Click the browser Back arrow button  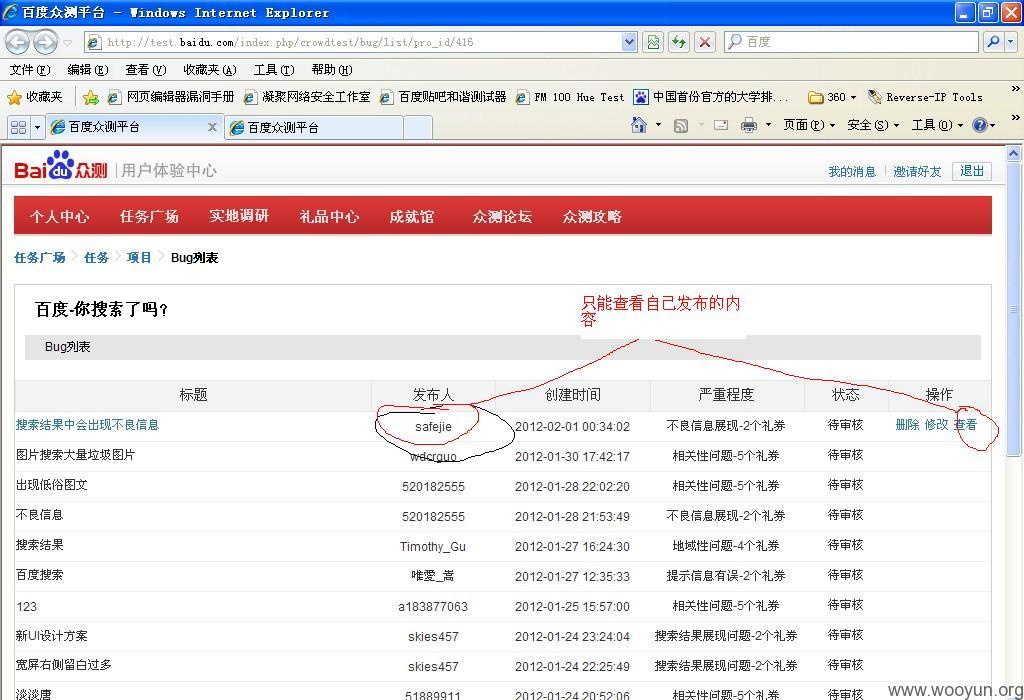(18, 42)
